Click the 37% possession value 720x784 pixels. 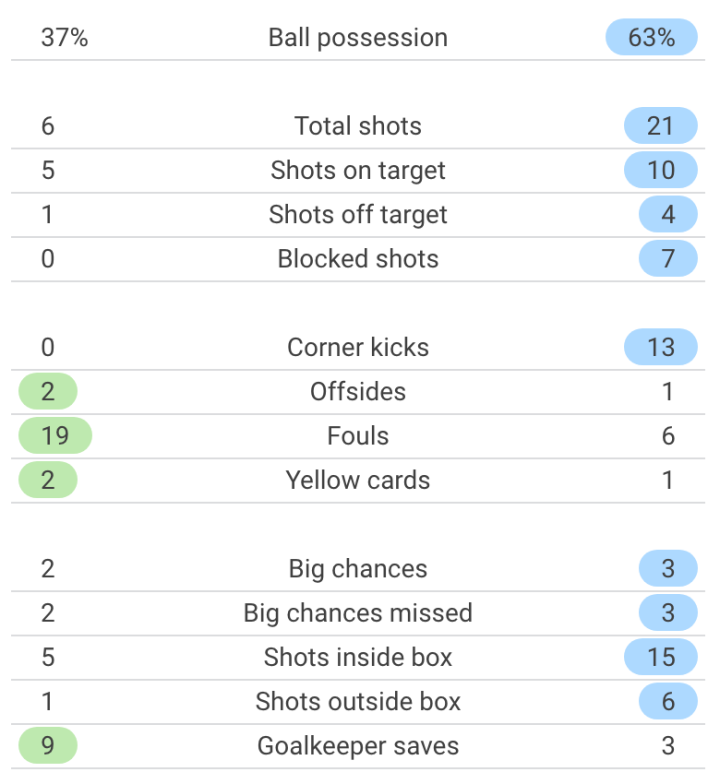(64, 38)
